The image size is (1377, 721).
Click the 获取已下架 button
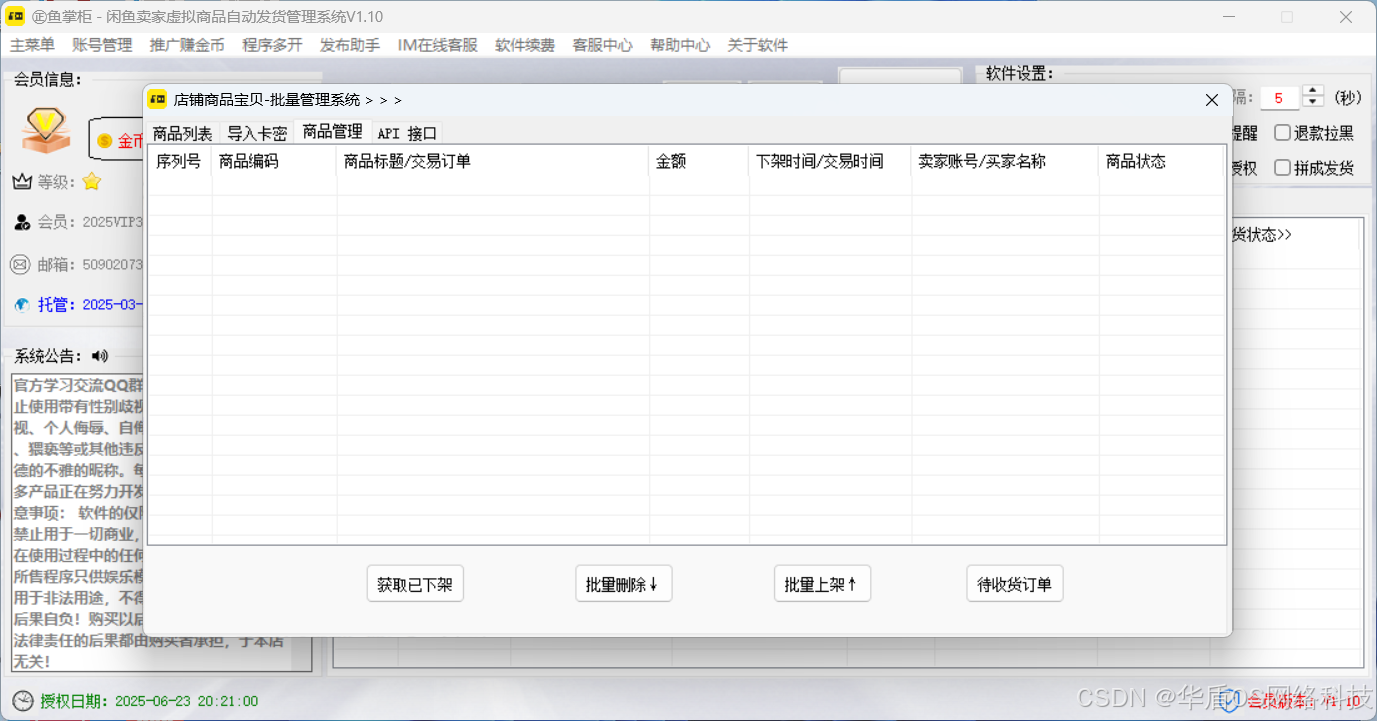click(x=415, y=584)
